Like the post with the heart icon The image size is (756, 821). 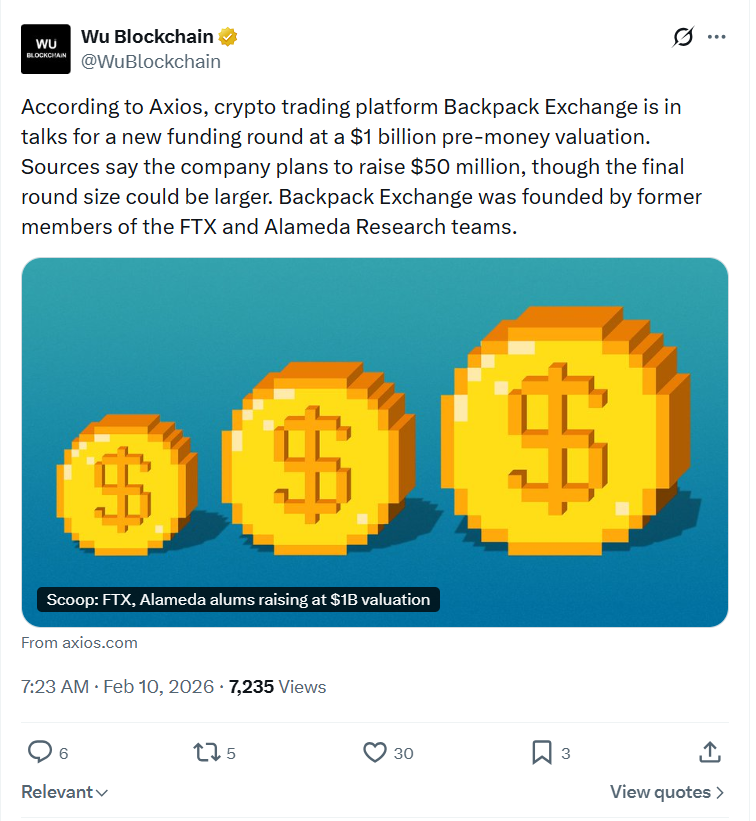pos(375,752)
